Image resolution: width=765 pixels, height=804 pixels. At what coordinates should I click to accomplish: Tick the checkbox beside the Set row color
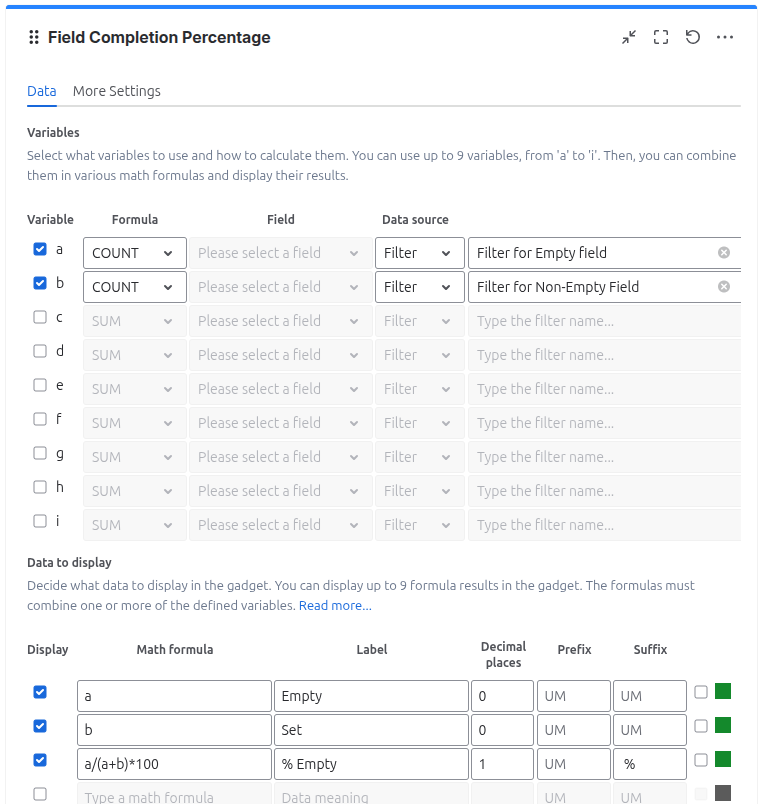coord(701,726)
